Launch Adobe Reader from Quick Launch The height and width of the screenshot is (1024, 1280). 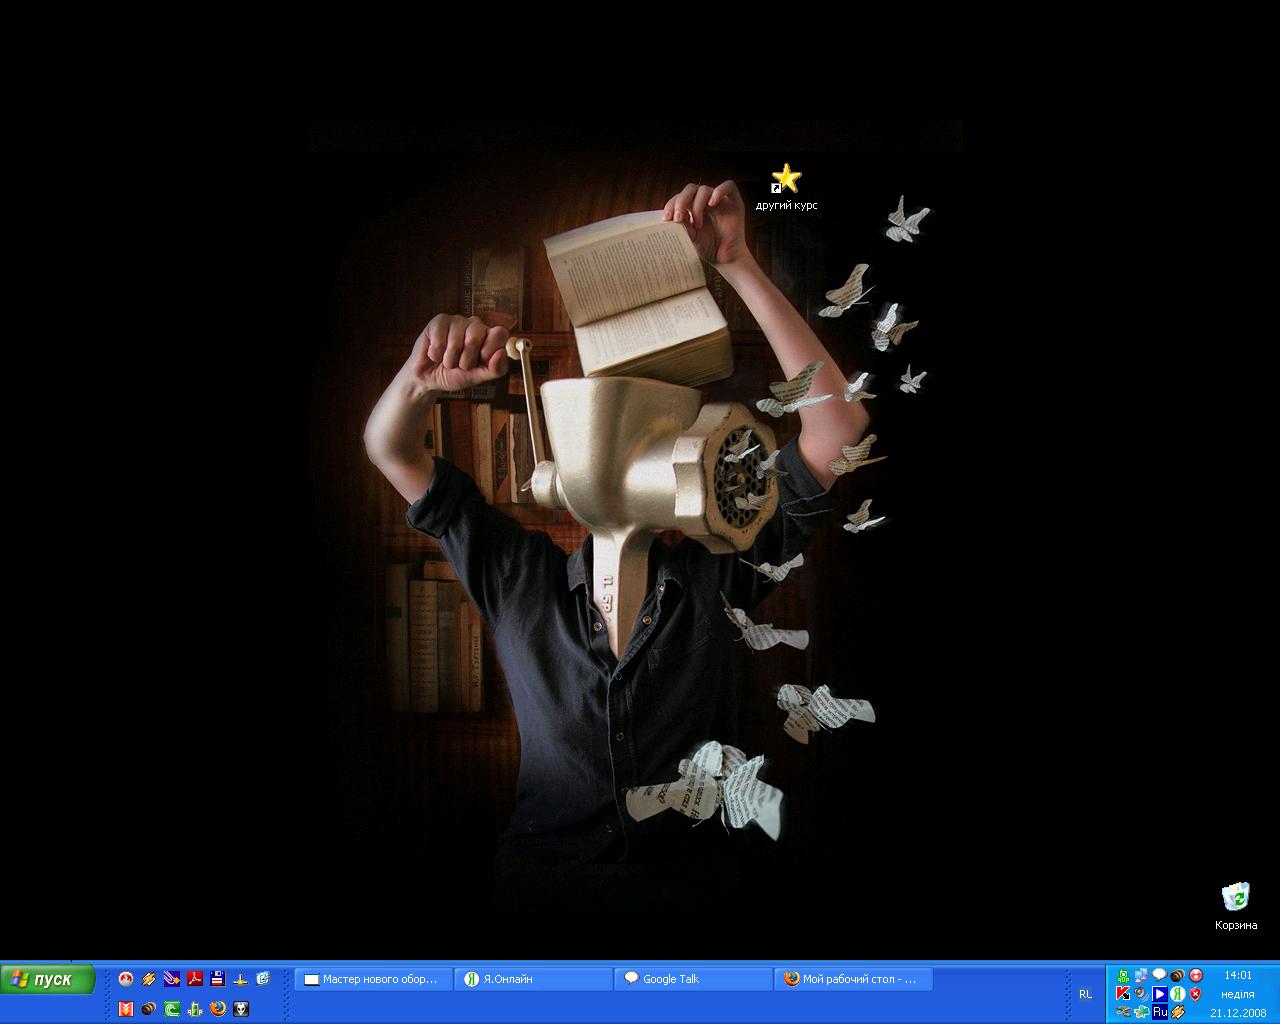pos(195,979)
